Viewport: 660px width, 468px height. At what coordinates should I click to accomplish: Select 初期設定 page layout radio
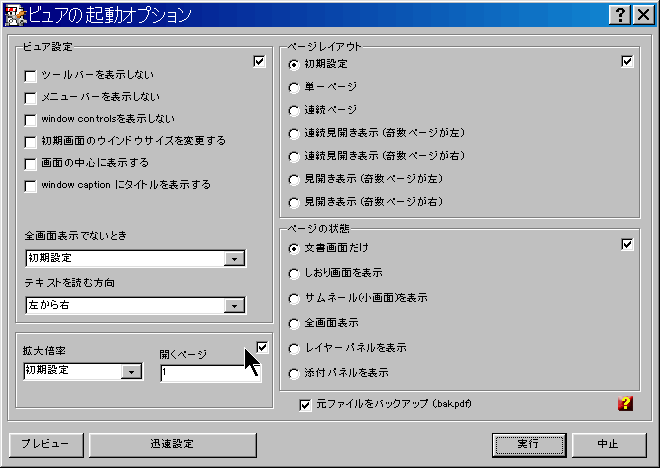point(294,65)
